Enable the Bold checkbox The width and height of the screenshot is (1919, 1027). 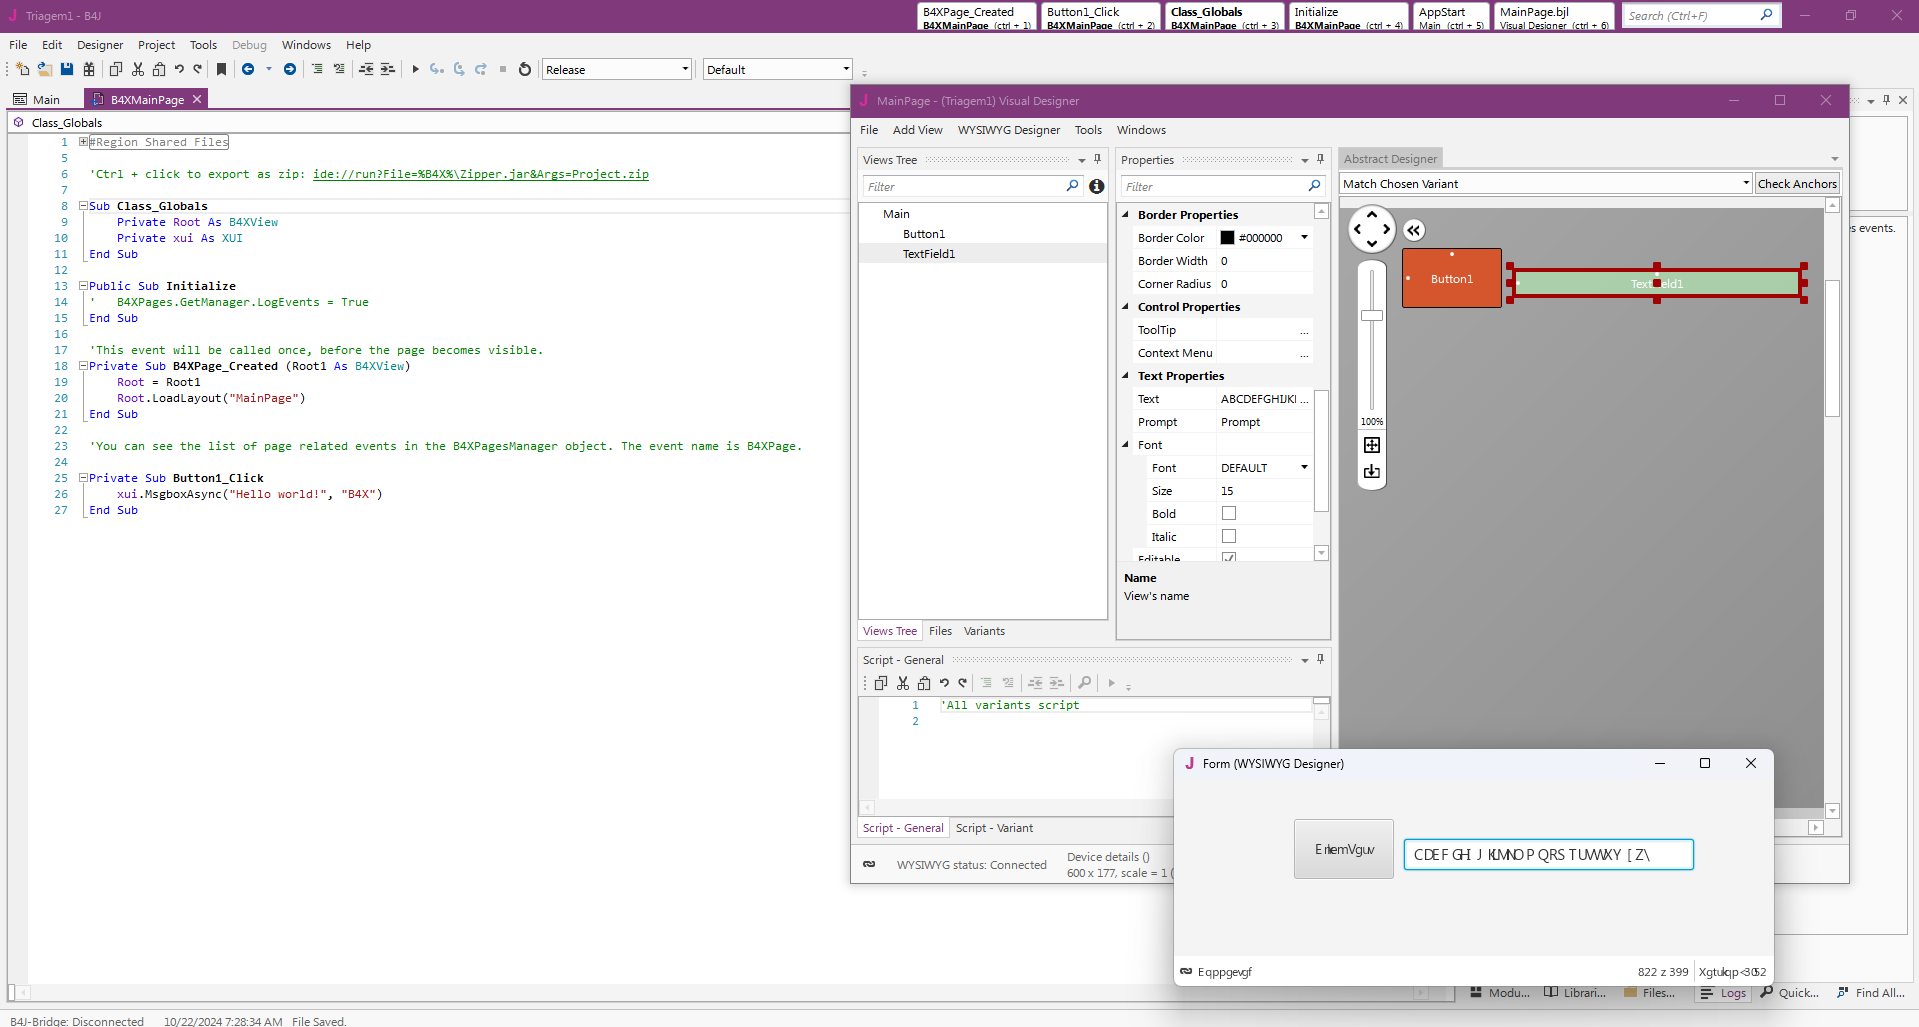[1229, 513]
